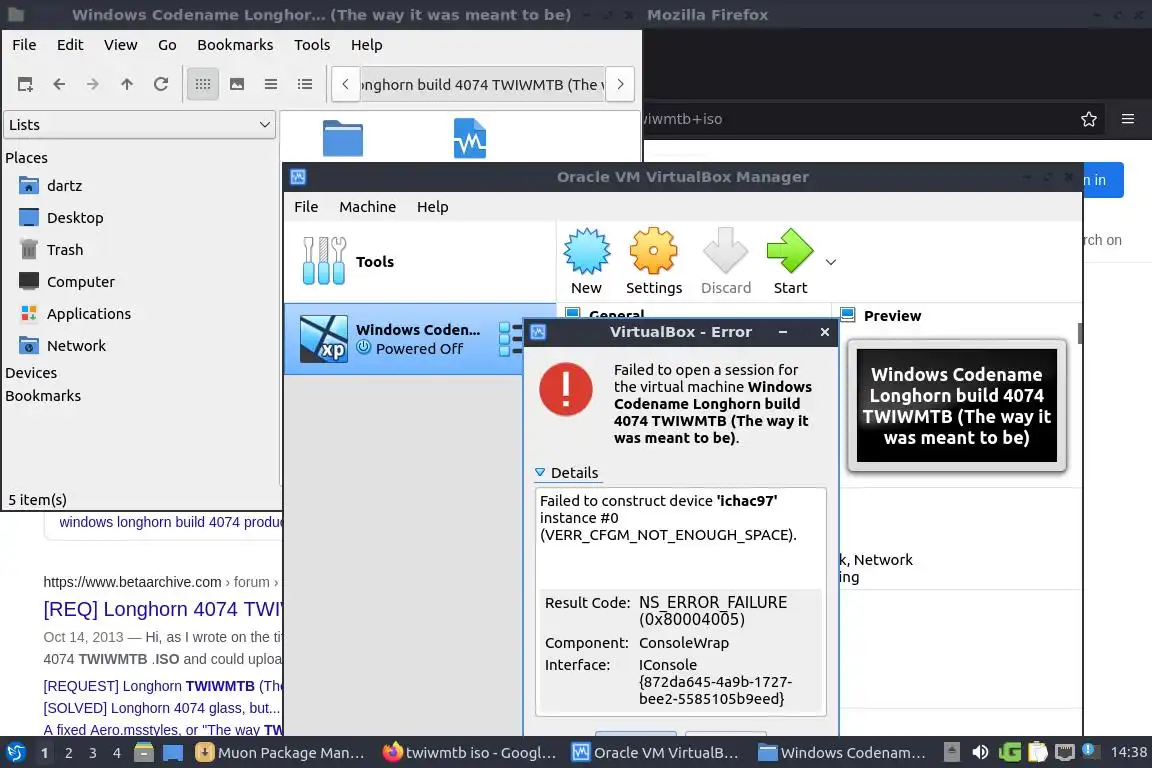Click the taskbar clock showing 14:38

pos(1128,752)
